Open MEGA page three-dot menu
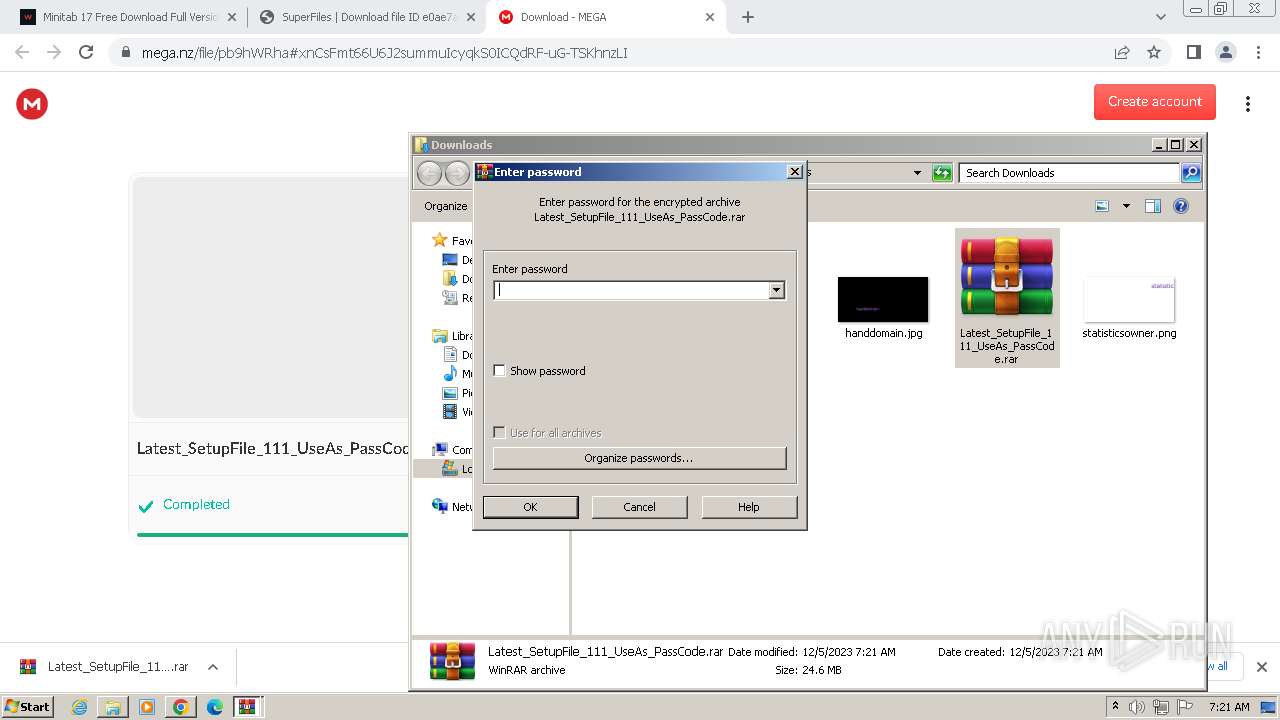 (1247, 104)
